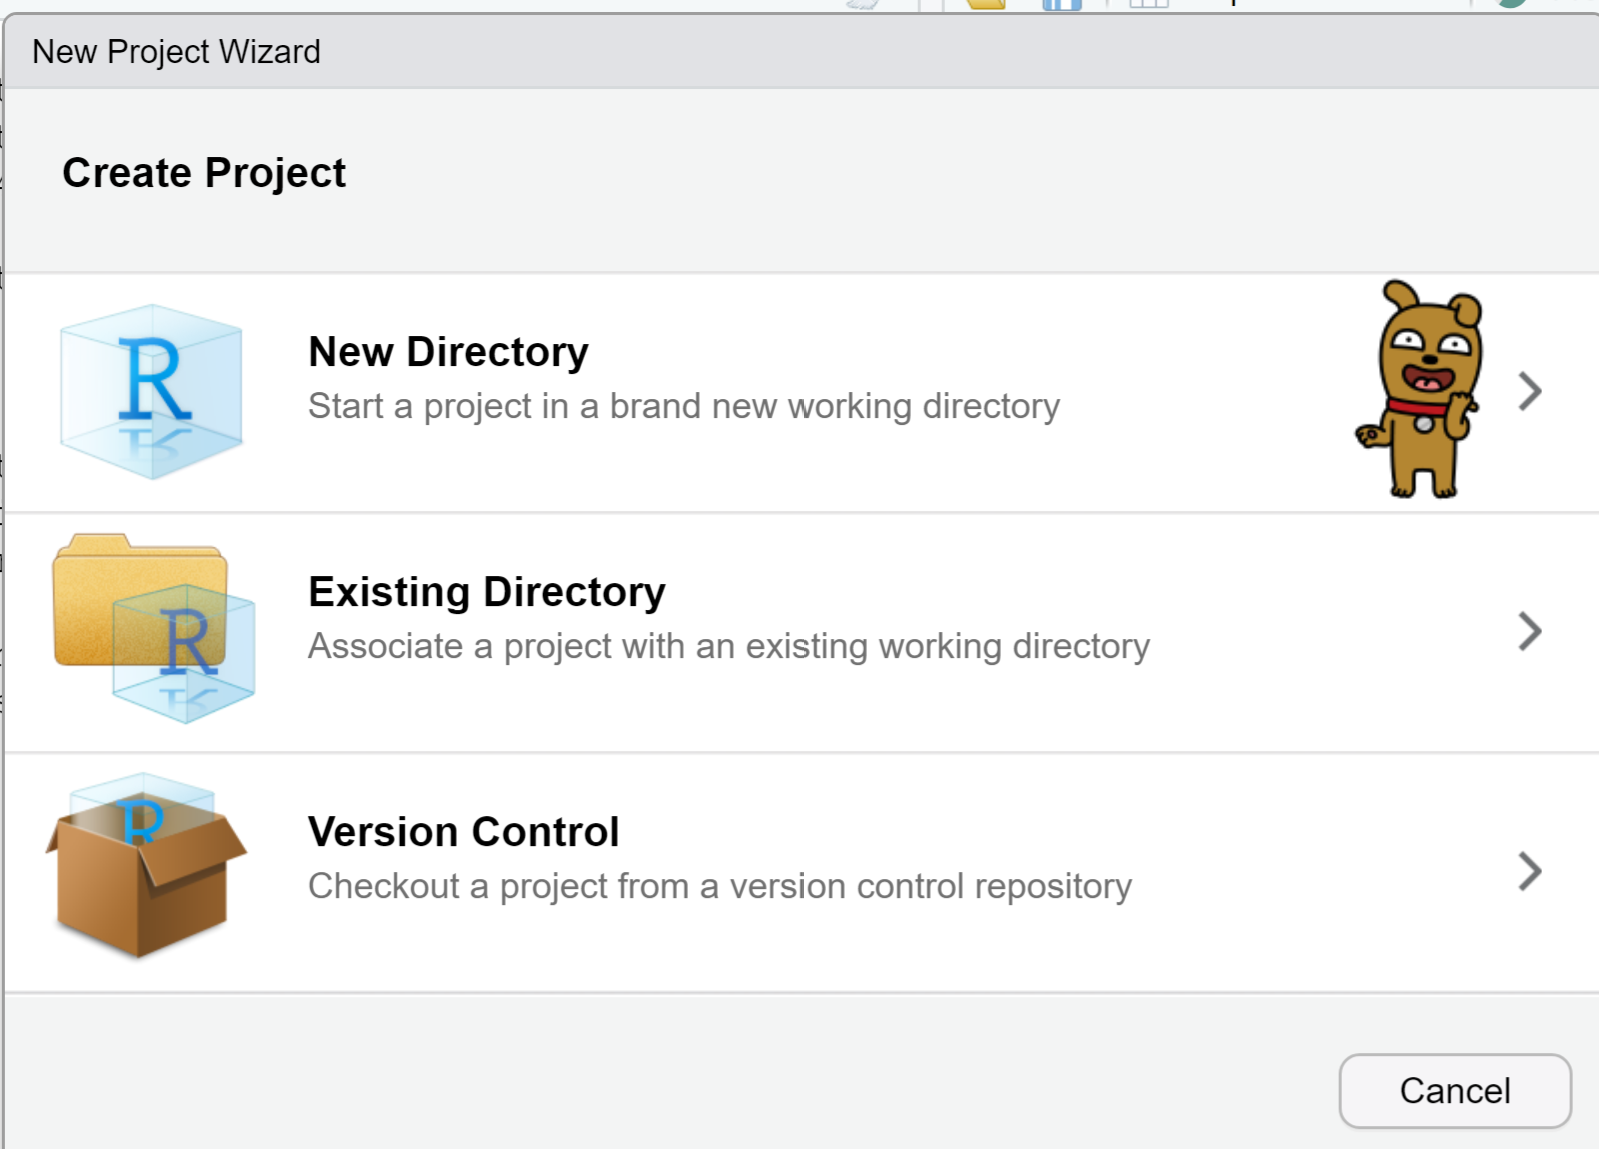Cancel the New Project Wizard
Screen dimensions: 1599x1149
click(1455, 1091)
